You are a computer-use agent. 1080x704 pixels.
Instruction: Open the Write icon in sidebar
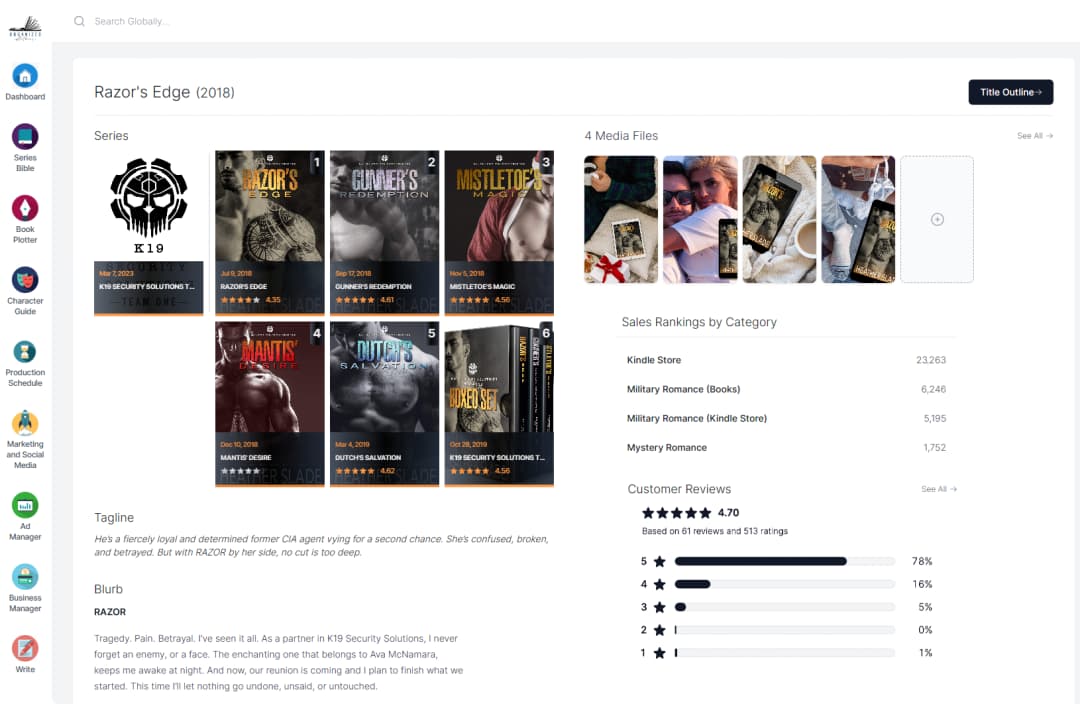(x=25, y=648)
